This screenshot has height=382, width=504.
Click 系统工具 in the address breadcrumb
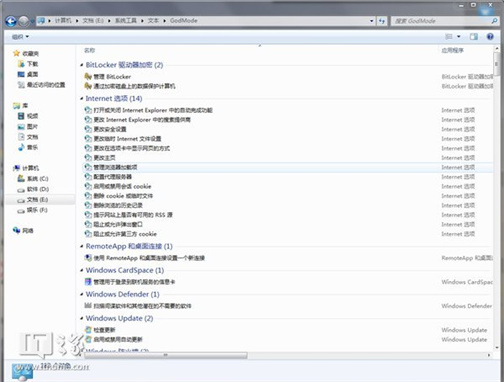tap(126, 21)
